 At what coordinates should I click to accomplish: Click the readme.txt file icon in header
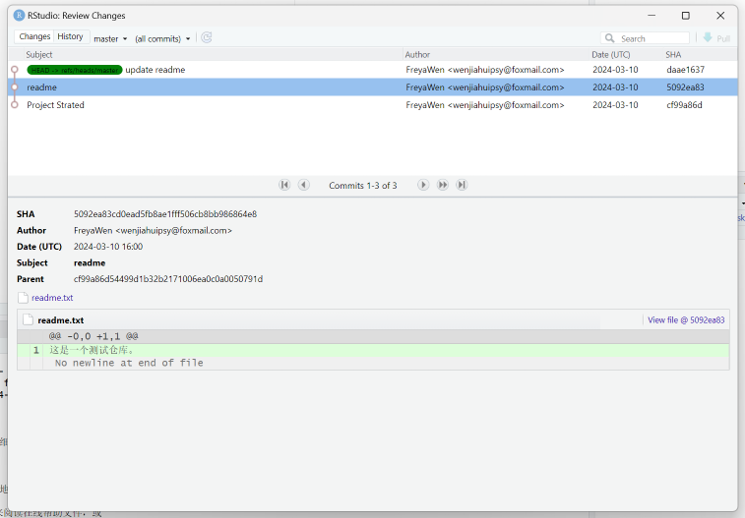[27, 320]
